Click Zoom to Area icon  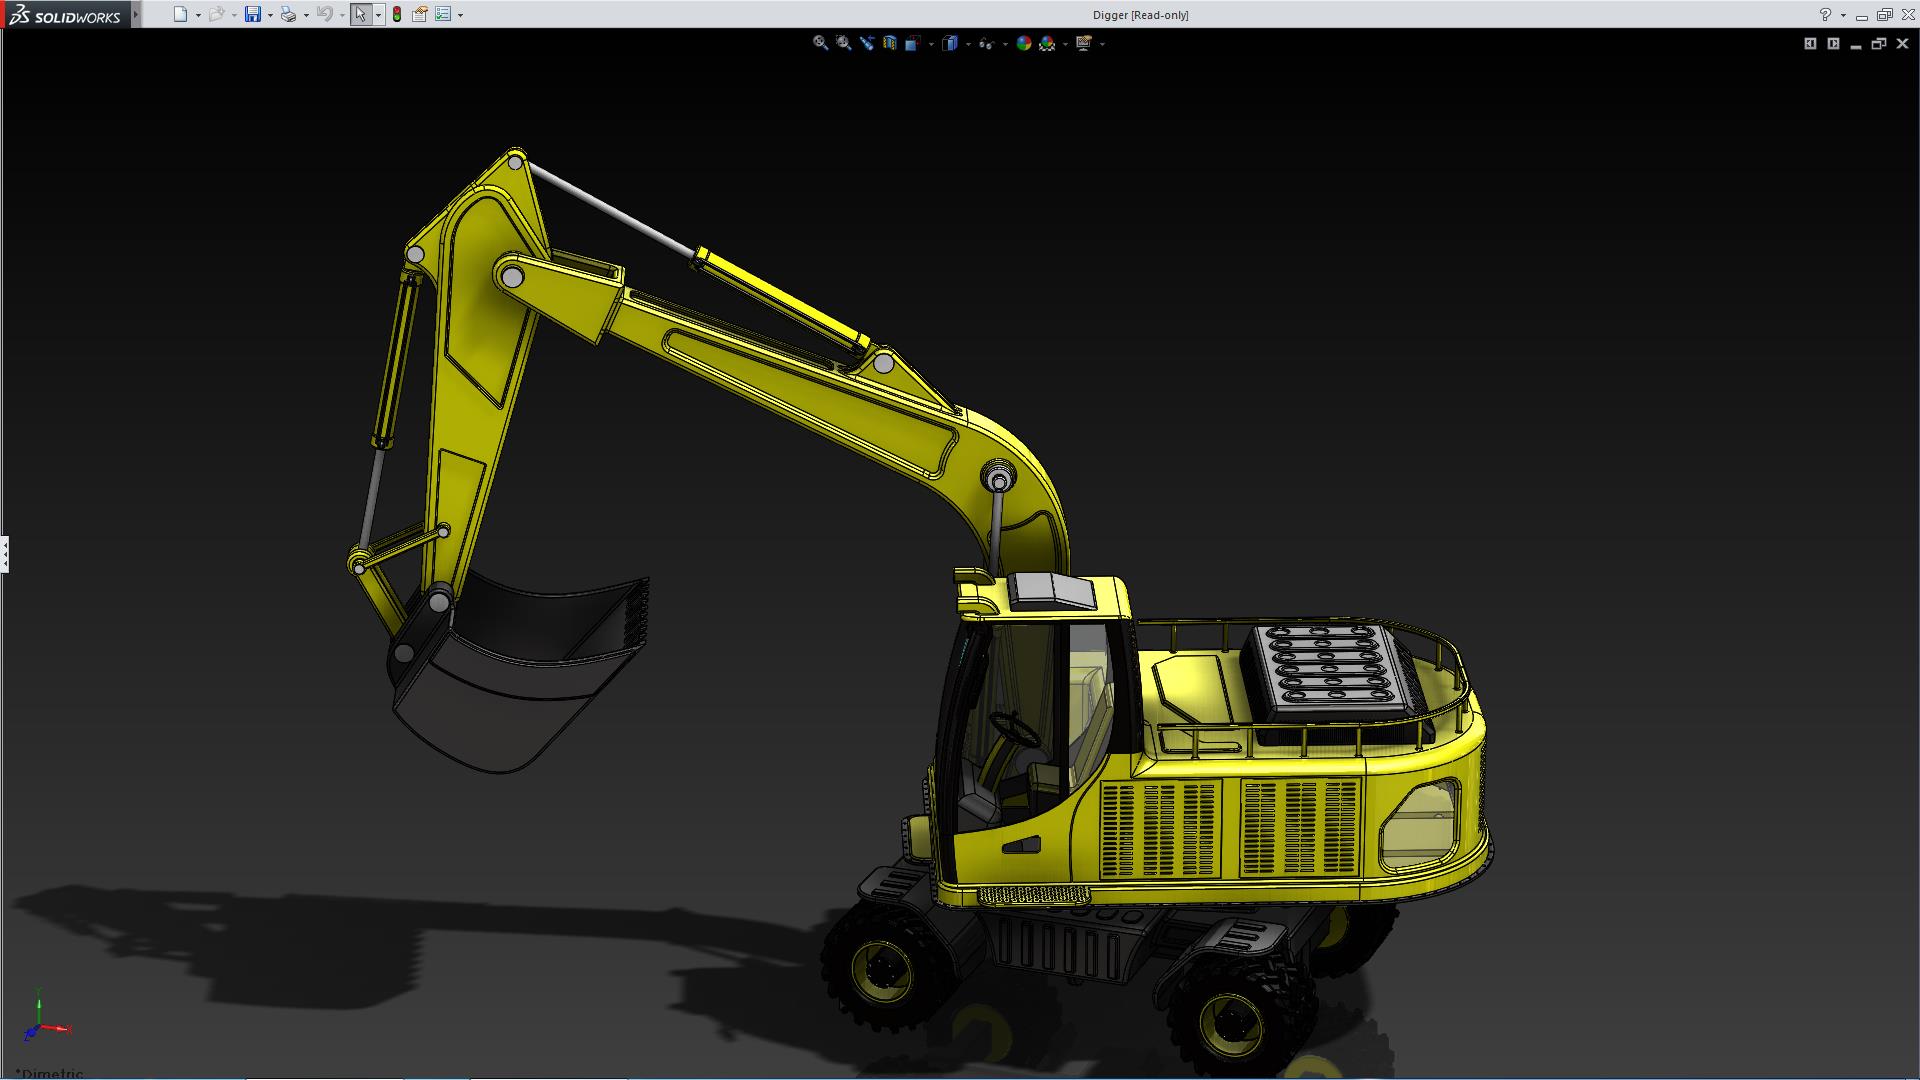click(x=843, y=43)
